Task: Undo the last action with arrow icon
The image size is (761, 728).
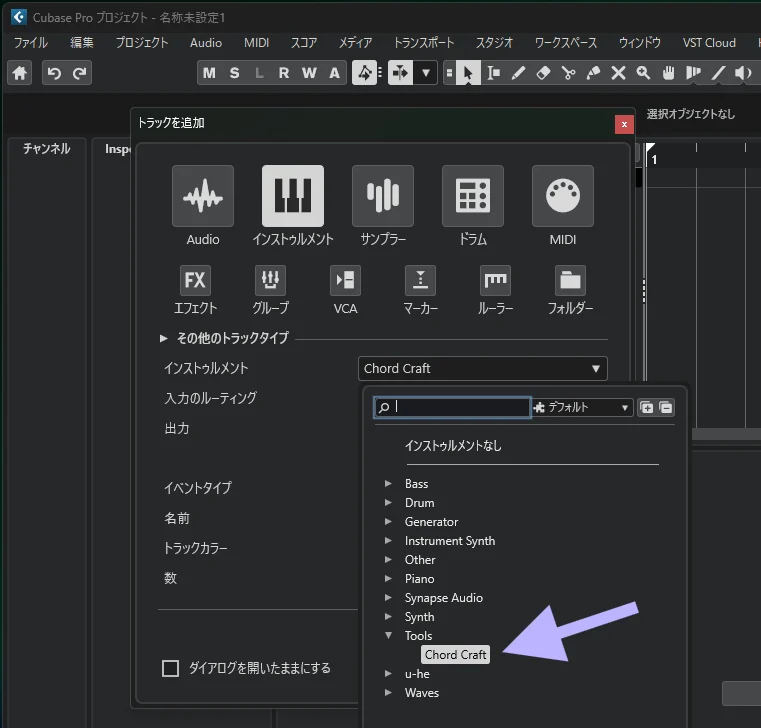Action: point(54,73)
